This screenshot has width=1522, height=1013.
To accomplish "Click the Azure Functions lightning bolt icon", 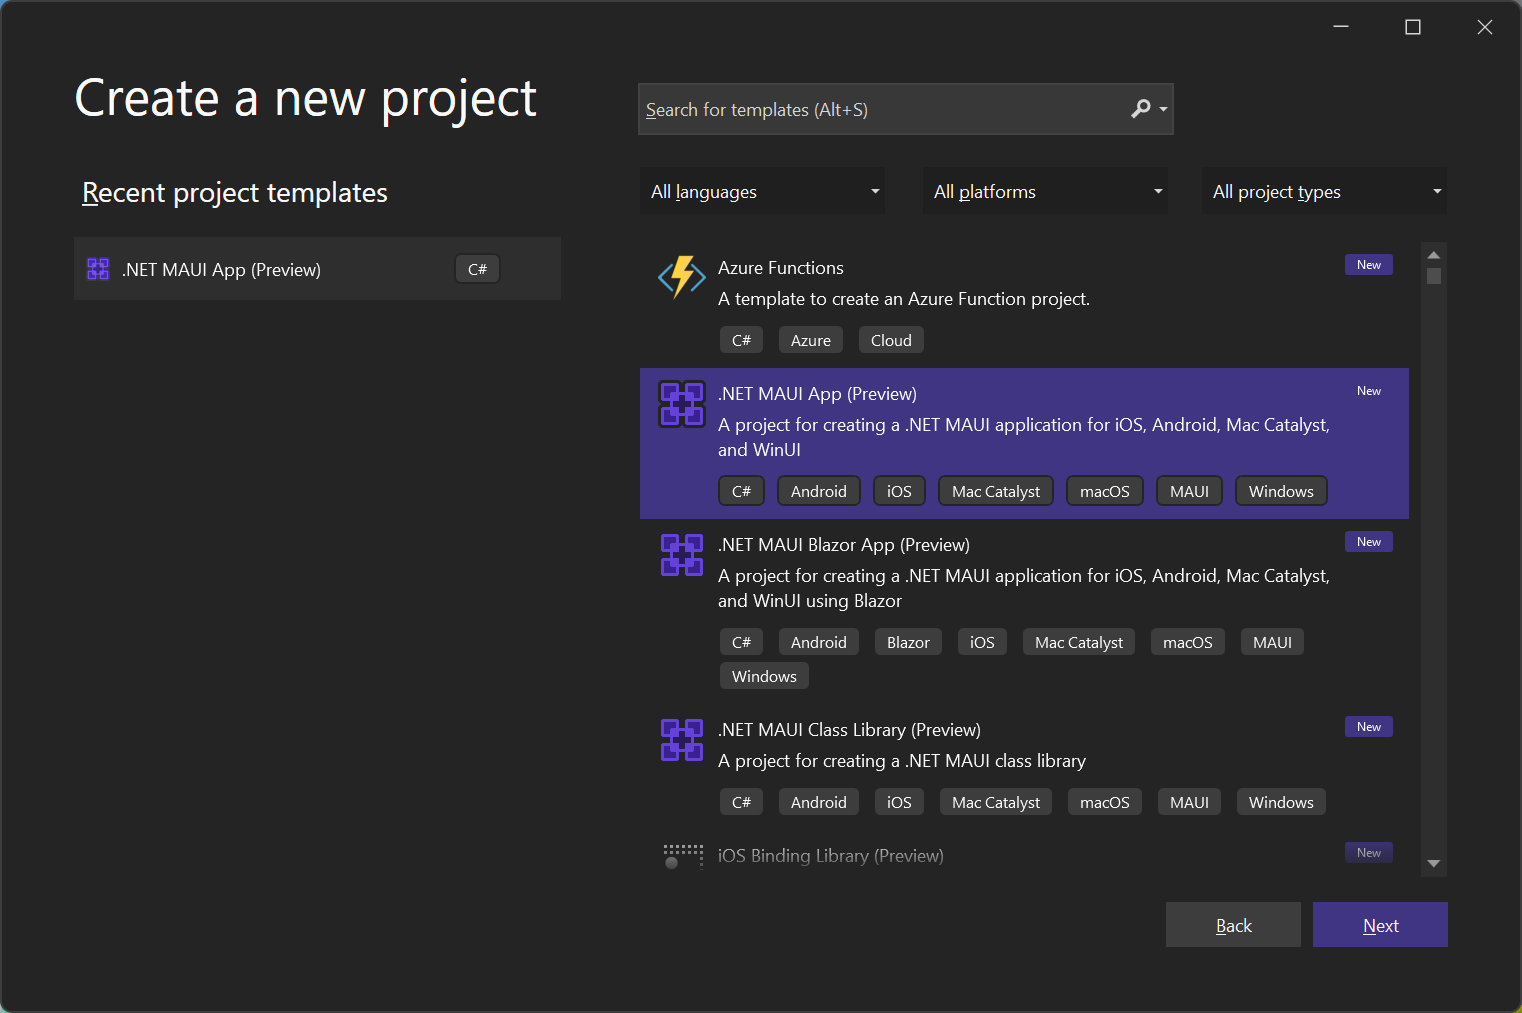I will pyautogui.click(x=681, y=277).
